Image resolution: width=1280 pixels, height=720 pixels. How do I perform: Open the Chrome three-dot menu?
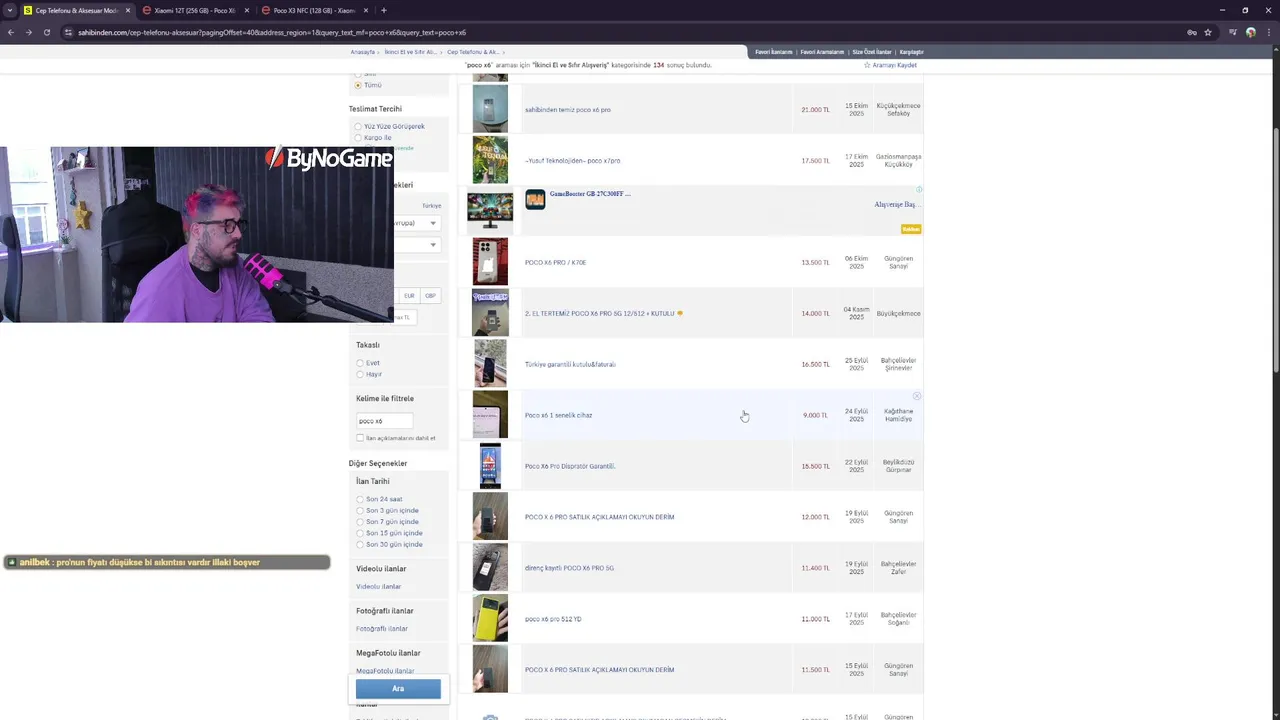pyautogui.click(x=1268, y=32)
